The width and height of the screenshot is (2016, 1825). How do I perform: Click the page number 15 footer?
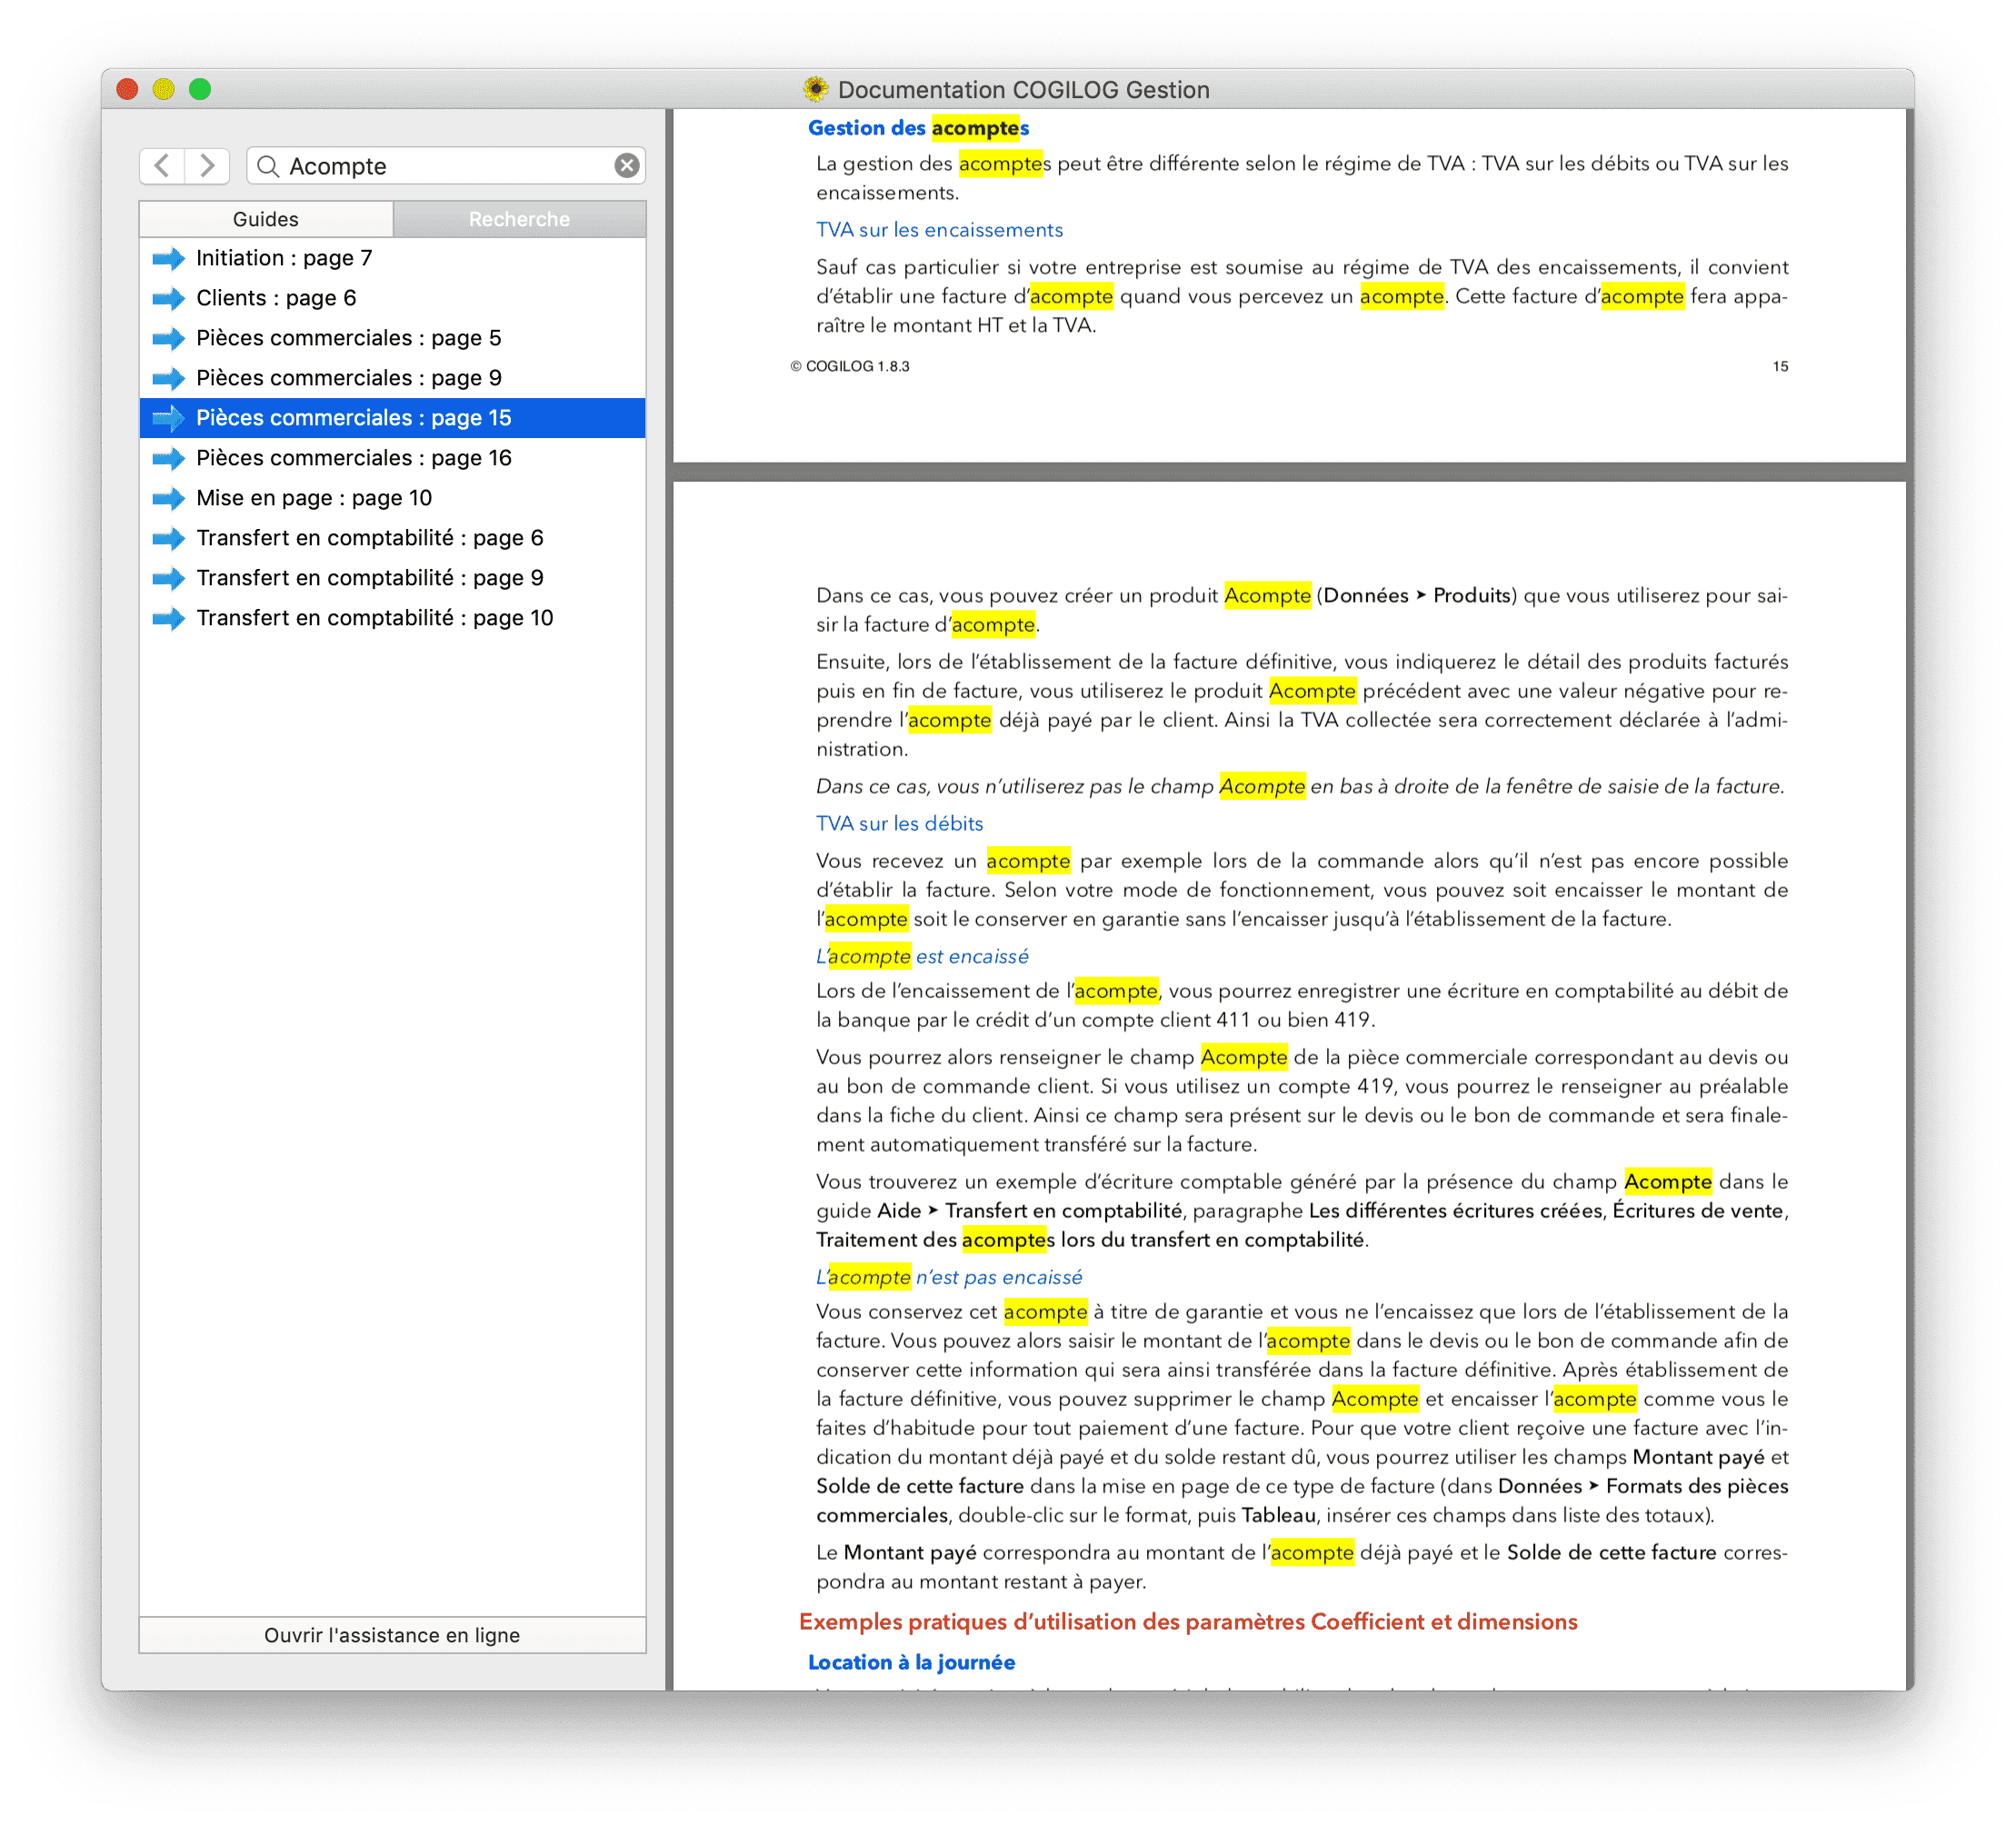(x=1780, y=367)
